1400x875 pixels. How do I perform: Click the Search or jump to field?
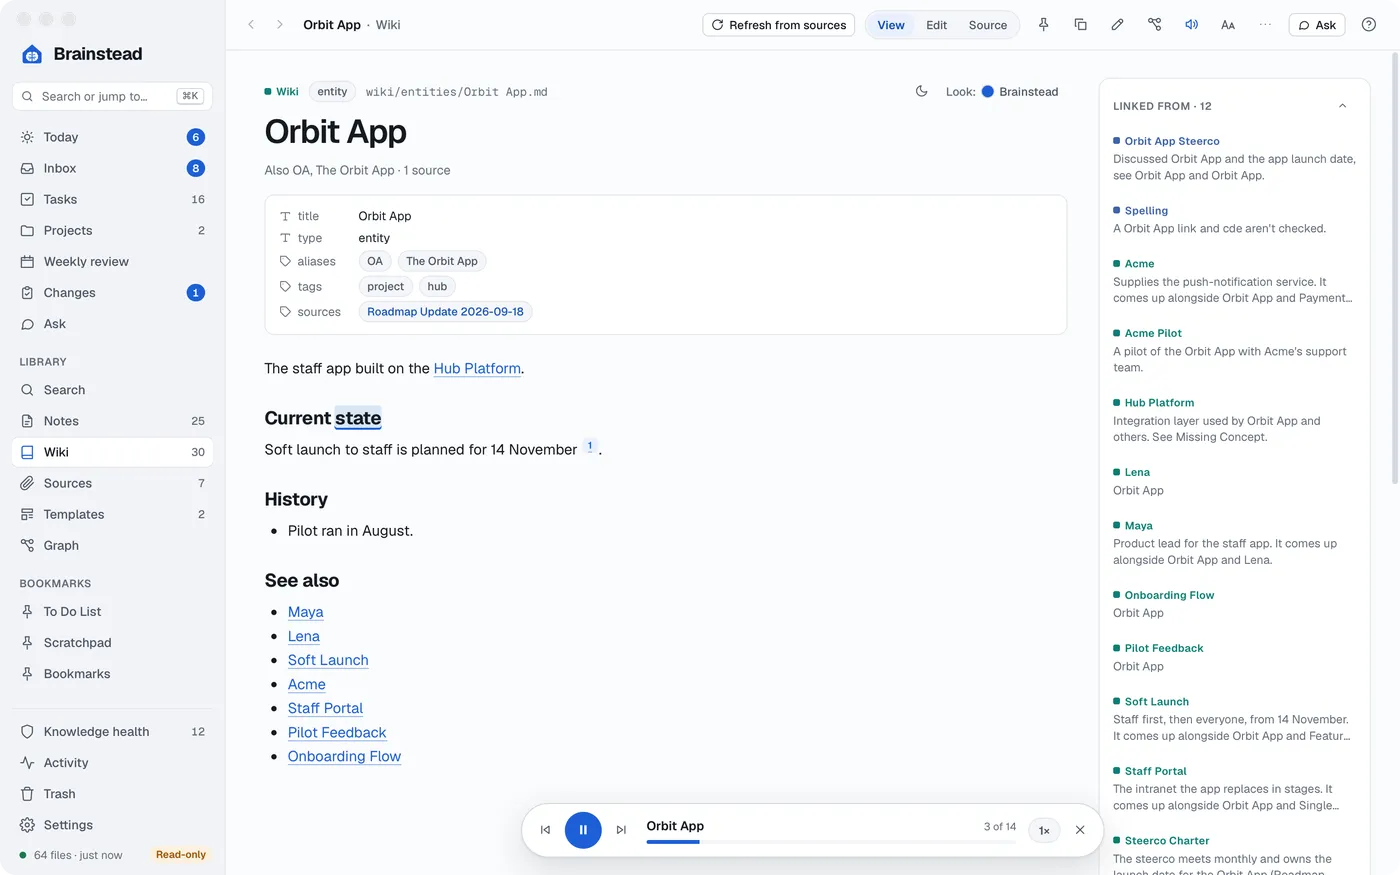pyautogui.click(x=112, y=96)
